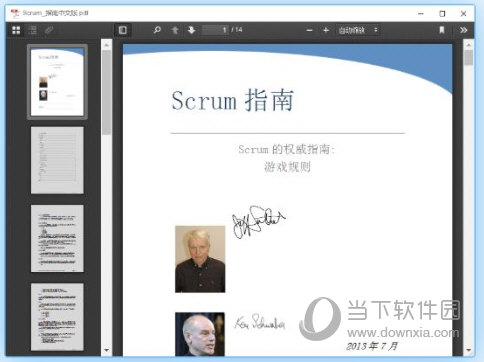This screenshot has height=362, width=484.
Task: Click the PDF app icon in title bar
Action: pyautogui.click(x=15, y=13)
